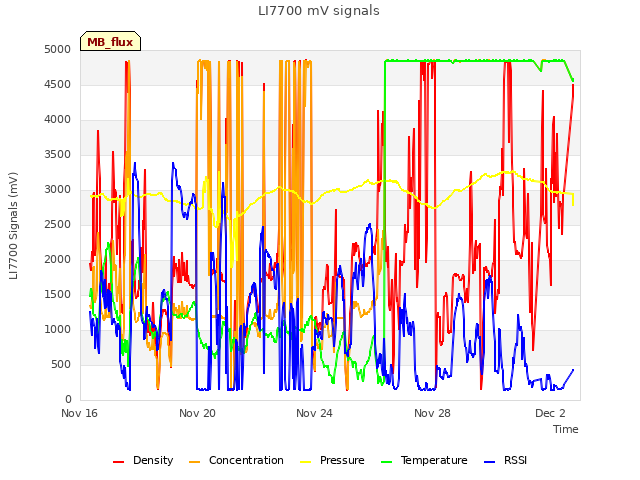Click the 1000 y-axis tick label
Screen dimensions: 640x480
(58, 329)
